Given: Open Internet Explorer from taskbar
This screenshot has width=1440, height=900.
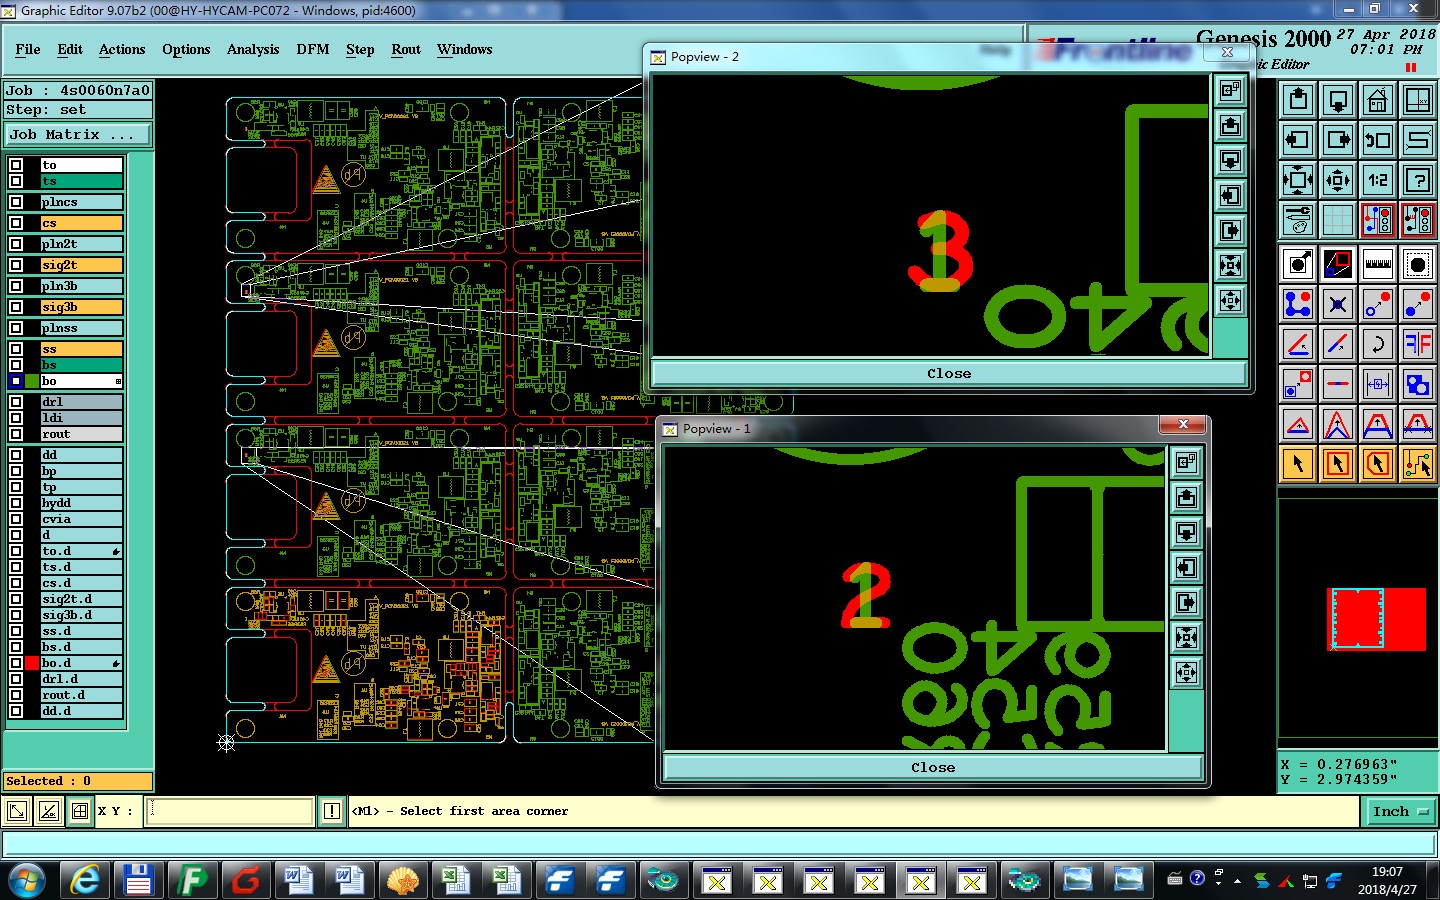Looking at the screenshot, I should coord(86,881).
